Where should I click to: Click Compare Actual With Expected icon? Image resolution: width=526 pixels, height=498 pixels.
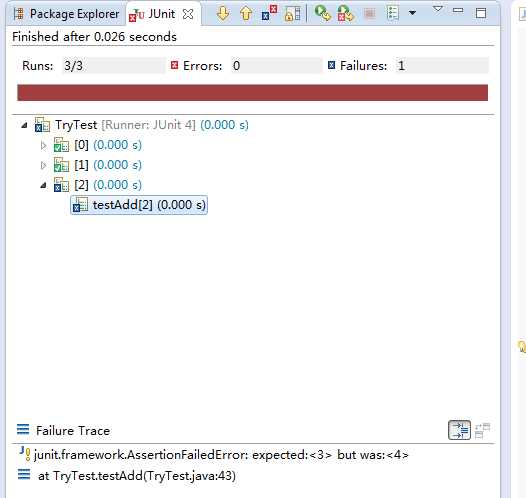483,430
